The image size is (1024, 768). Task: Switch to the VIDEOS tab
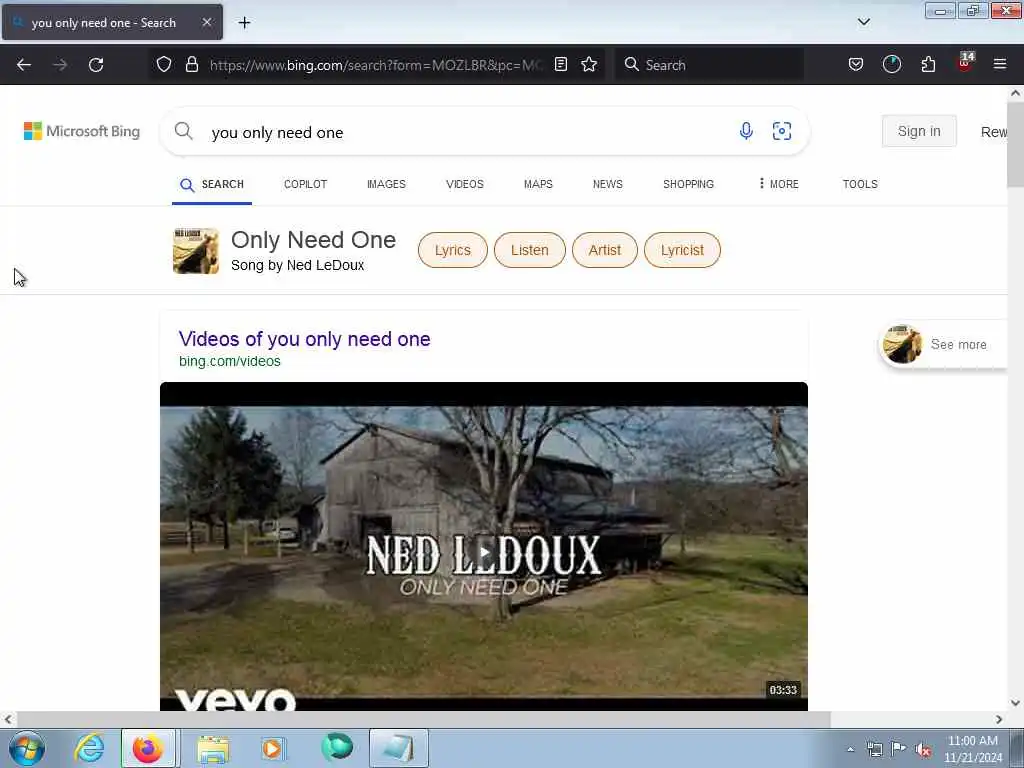tap(464, 184)
